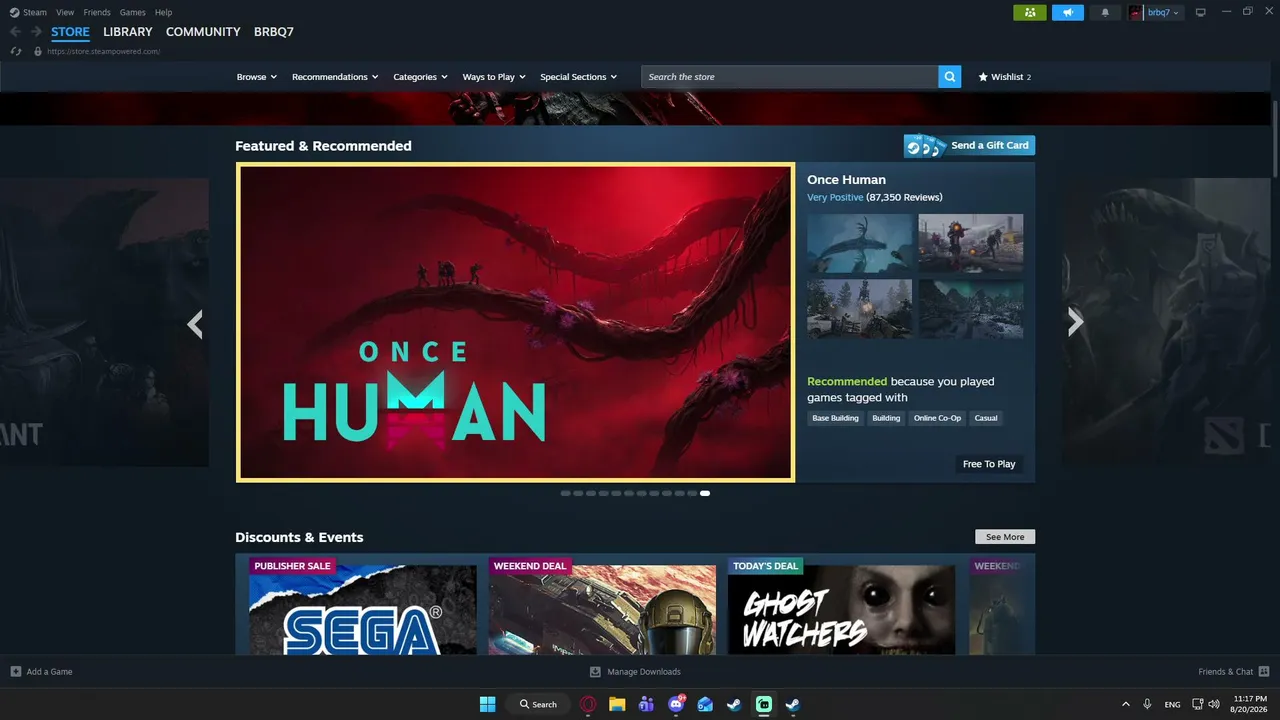This screenshot has height=720, width=1280.
Task: Open the Wishlist link
Action: 1004,77
